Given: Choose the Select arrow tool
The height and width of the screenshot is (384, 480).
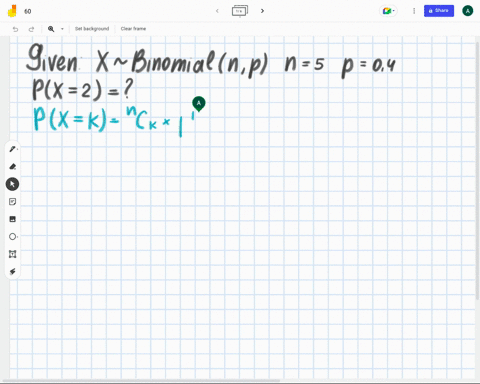Looking at the screenshot, I should pos(12,184).
